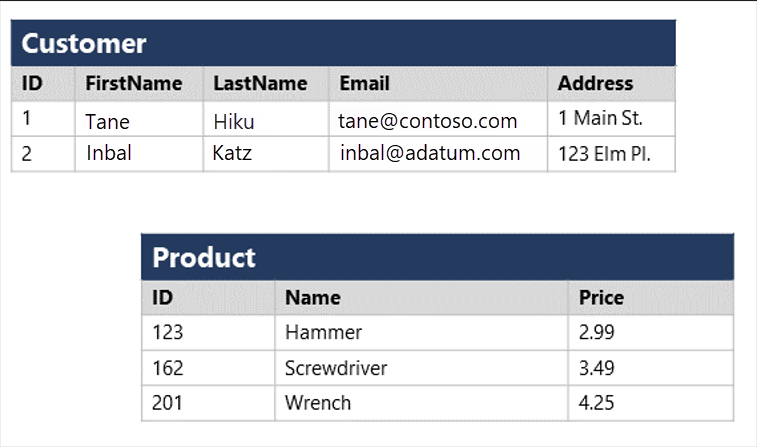Viewport: 757px width, 447px height.
Task: Click the Customer table title
Action: [84, 44]
